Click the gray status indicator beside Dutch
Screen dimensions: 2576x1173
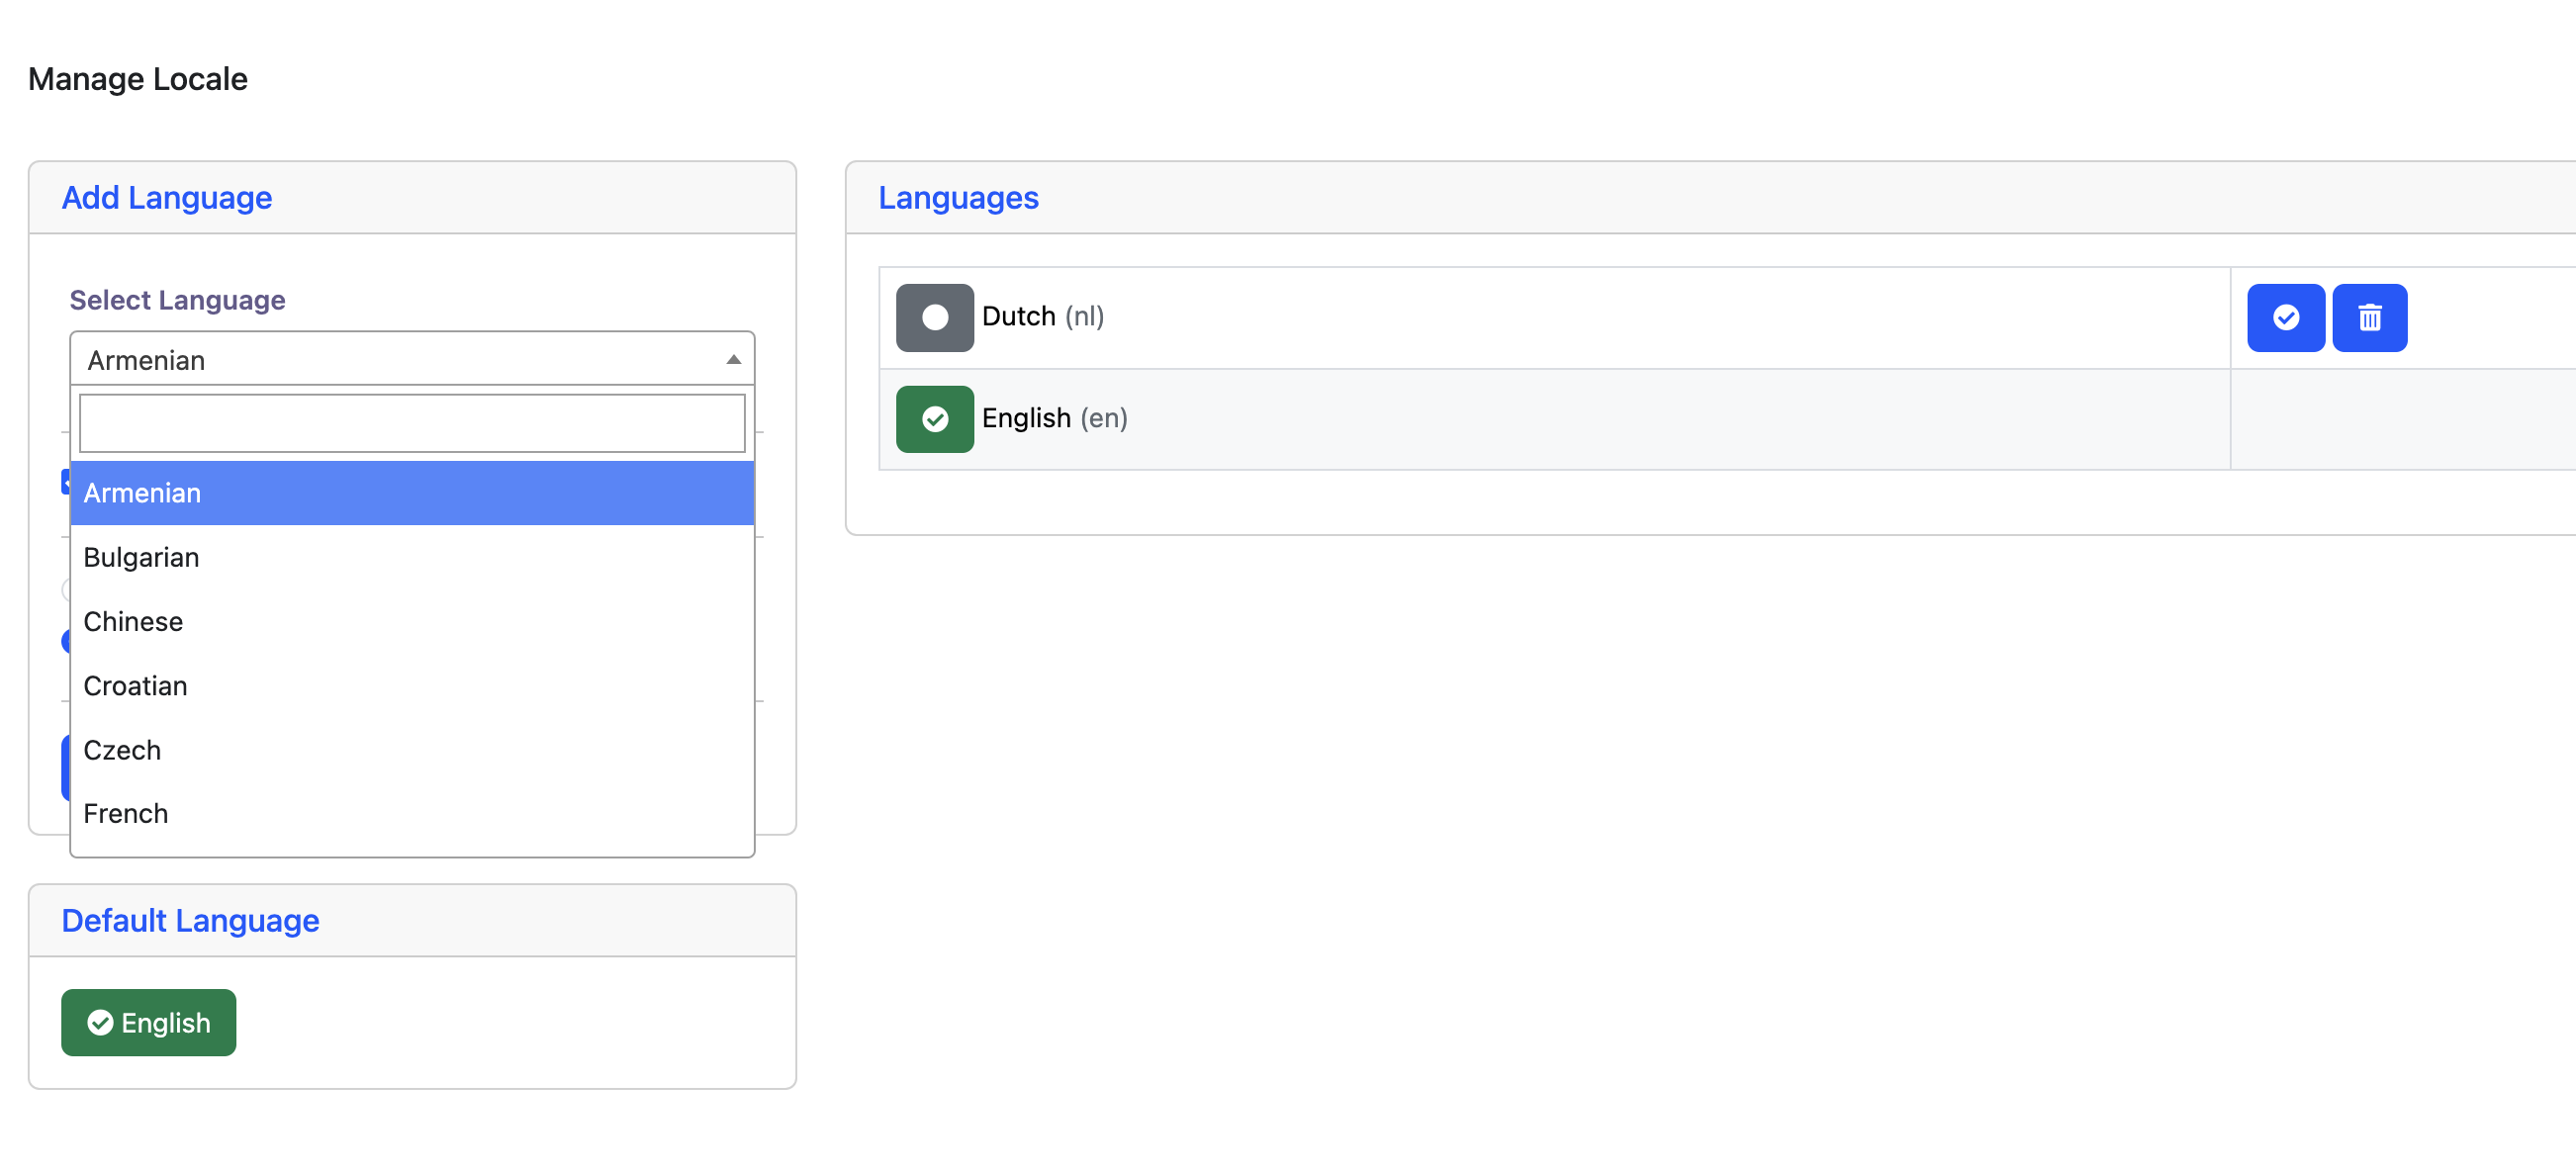coord(934,318)
